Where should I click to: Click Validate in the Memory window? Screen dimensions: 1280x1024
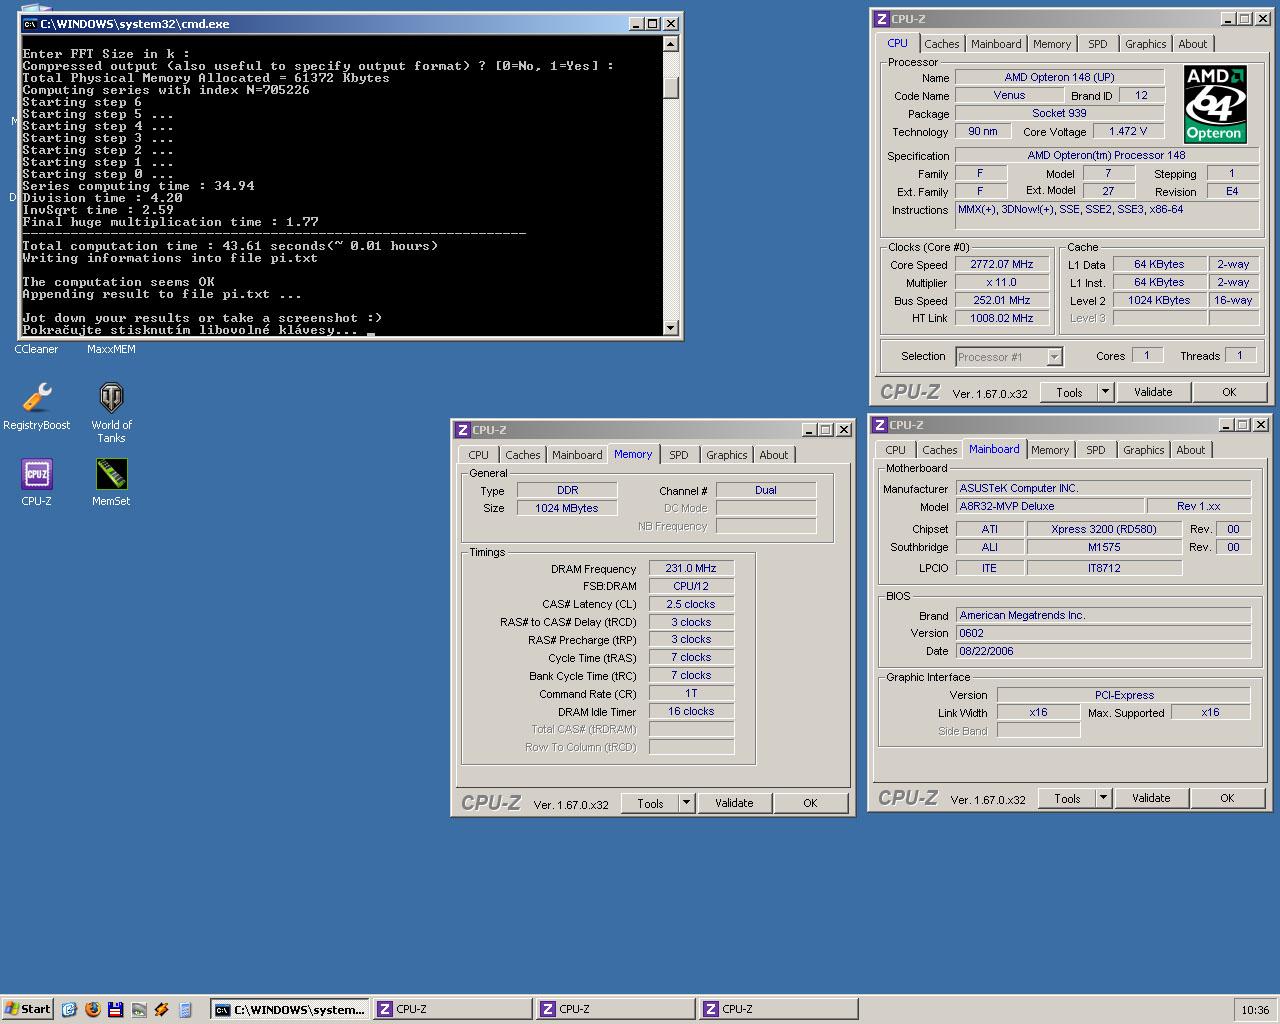(x=734, y=803)
